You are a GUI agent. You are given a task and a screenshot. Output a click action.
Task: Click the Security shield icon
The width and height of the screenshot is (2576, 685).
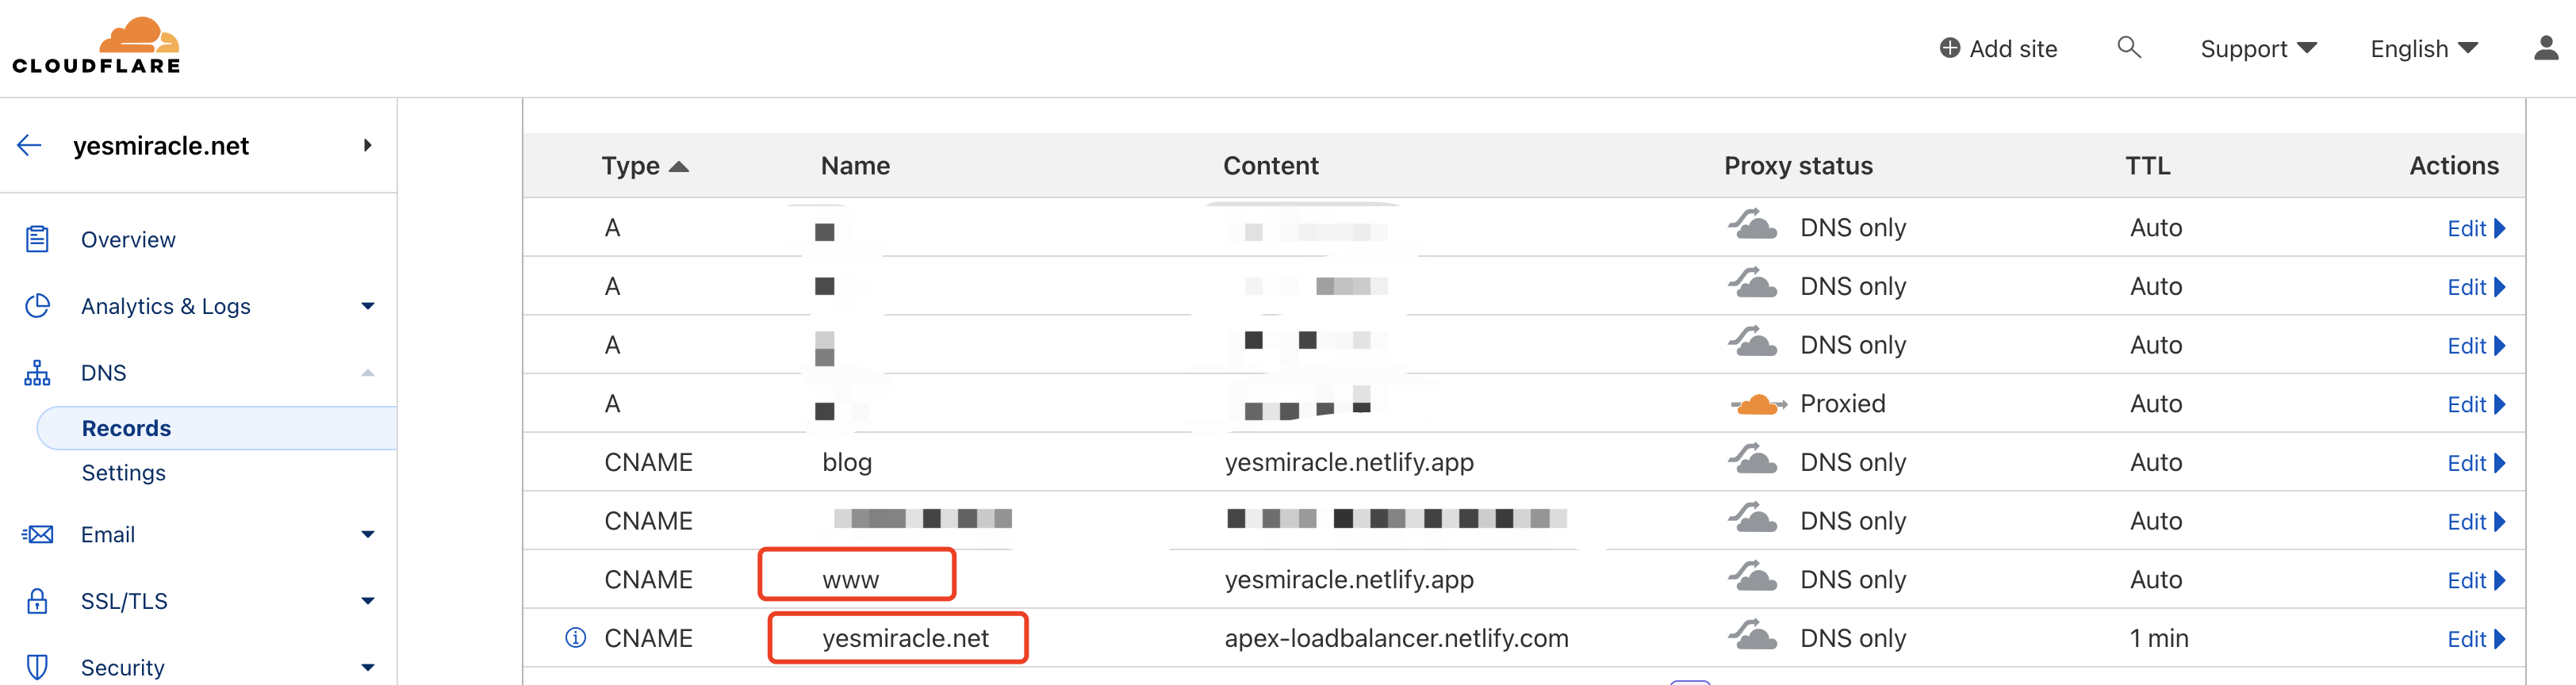coord(37,666)
